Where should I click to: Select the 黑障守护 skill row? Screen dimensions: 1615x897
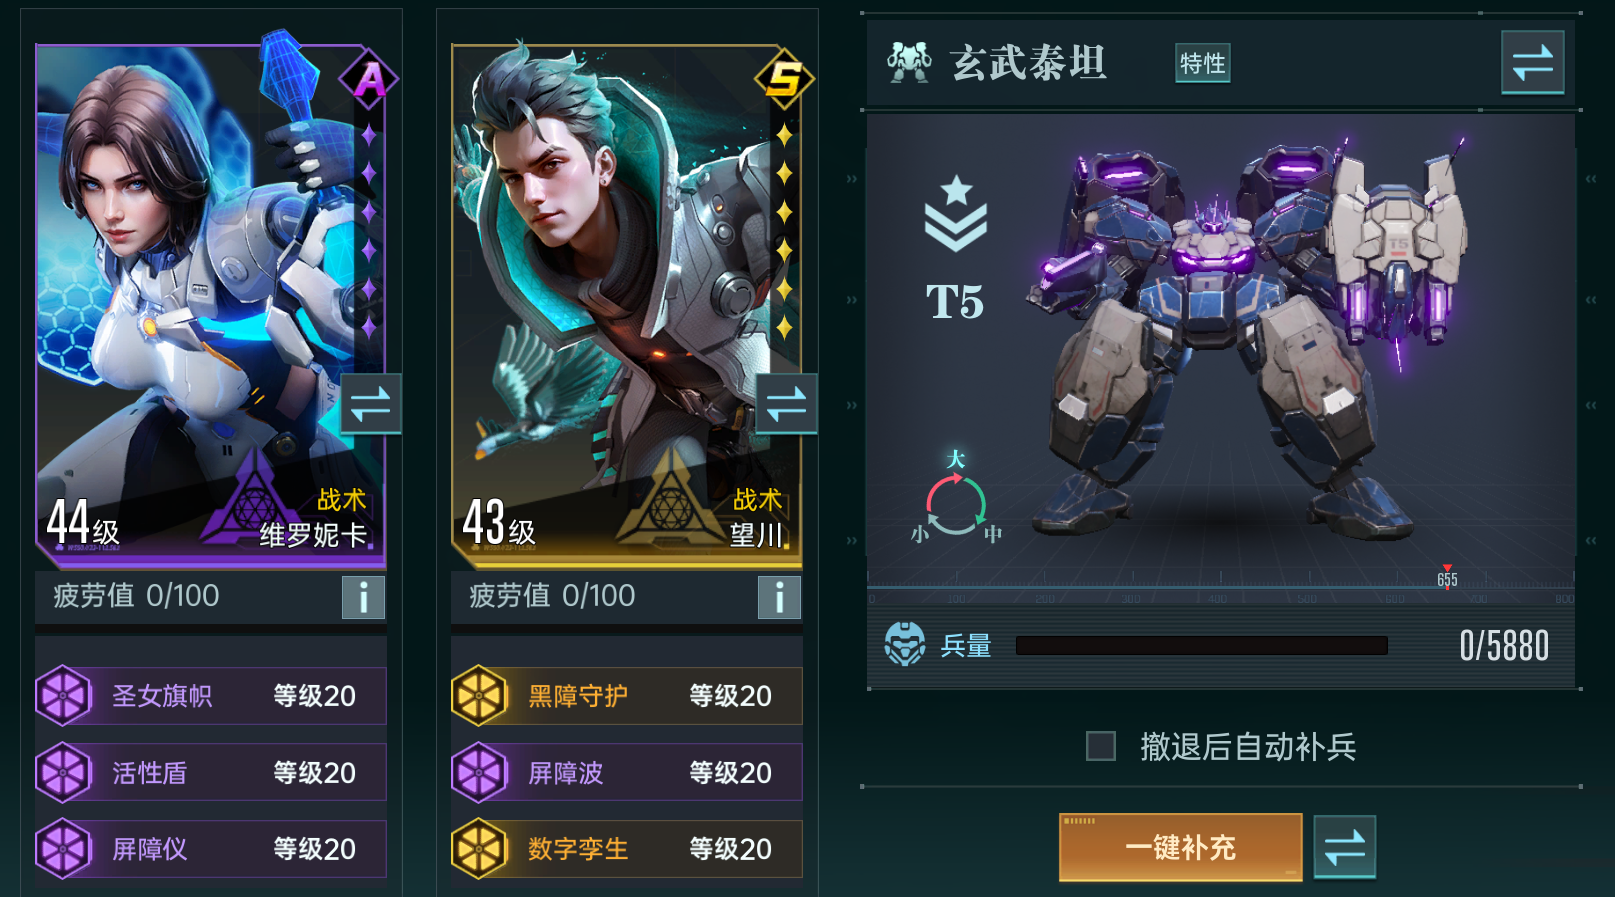[627, 695]
